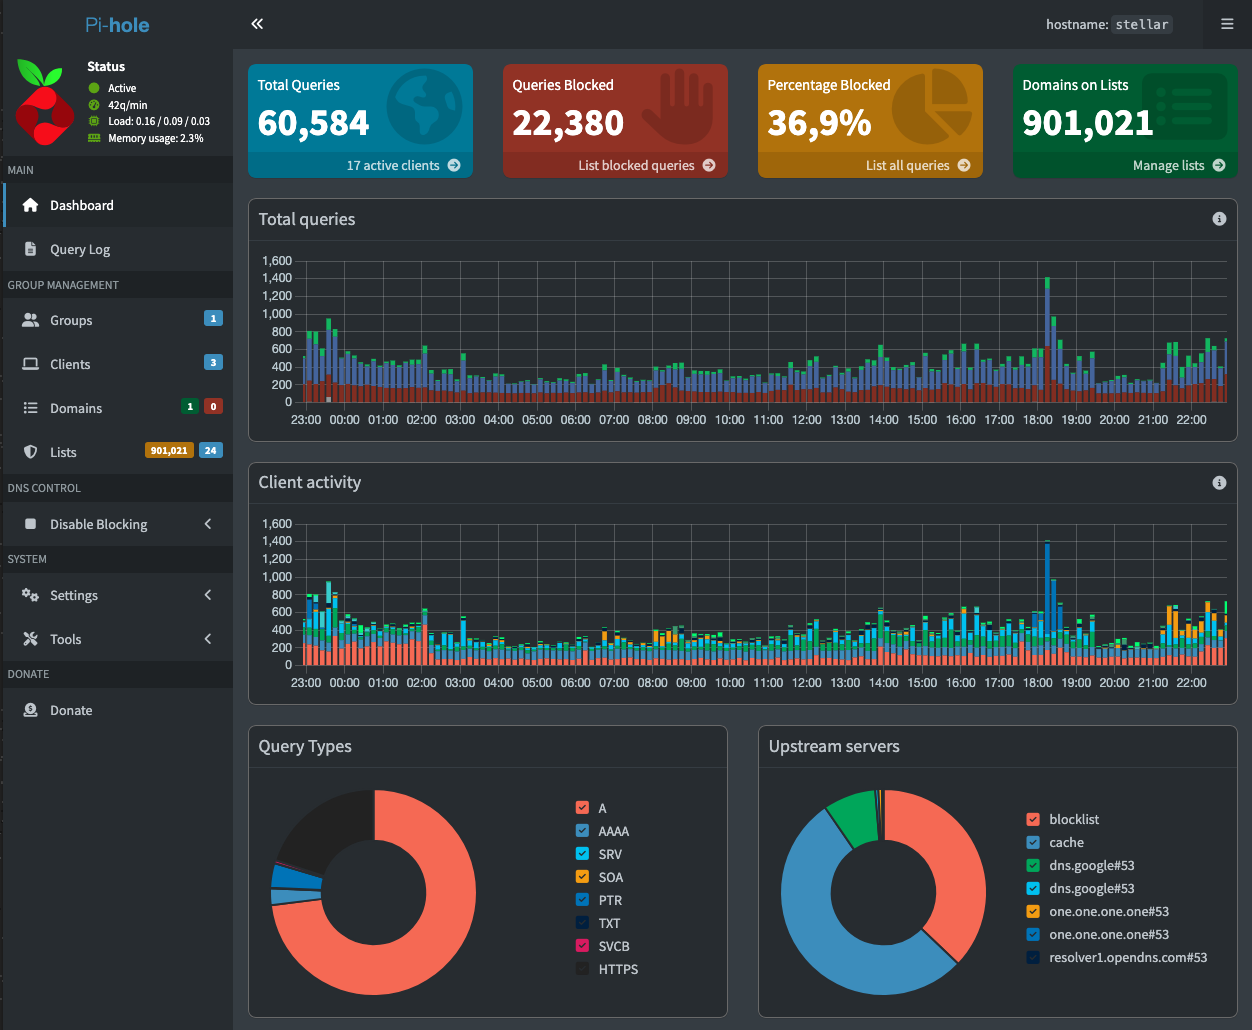Open the hamburger menu at top right

pos(1227,24)
